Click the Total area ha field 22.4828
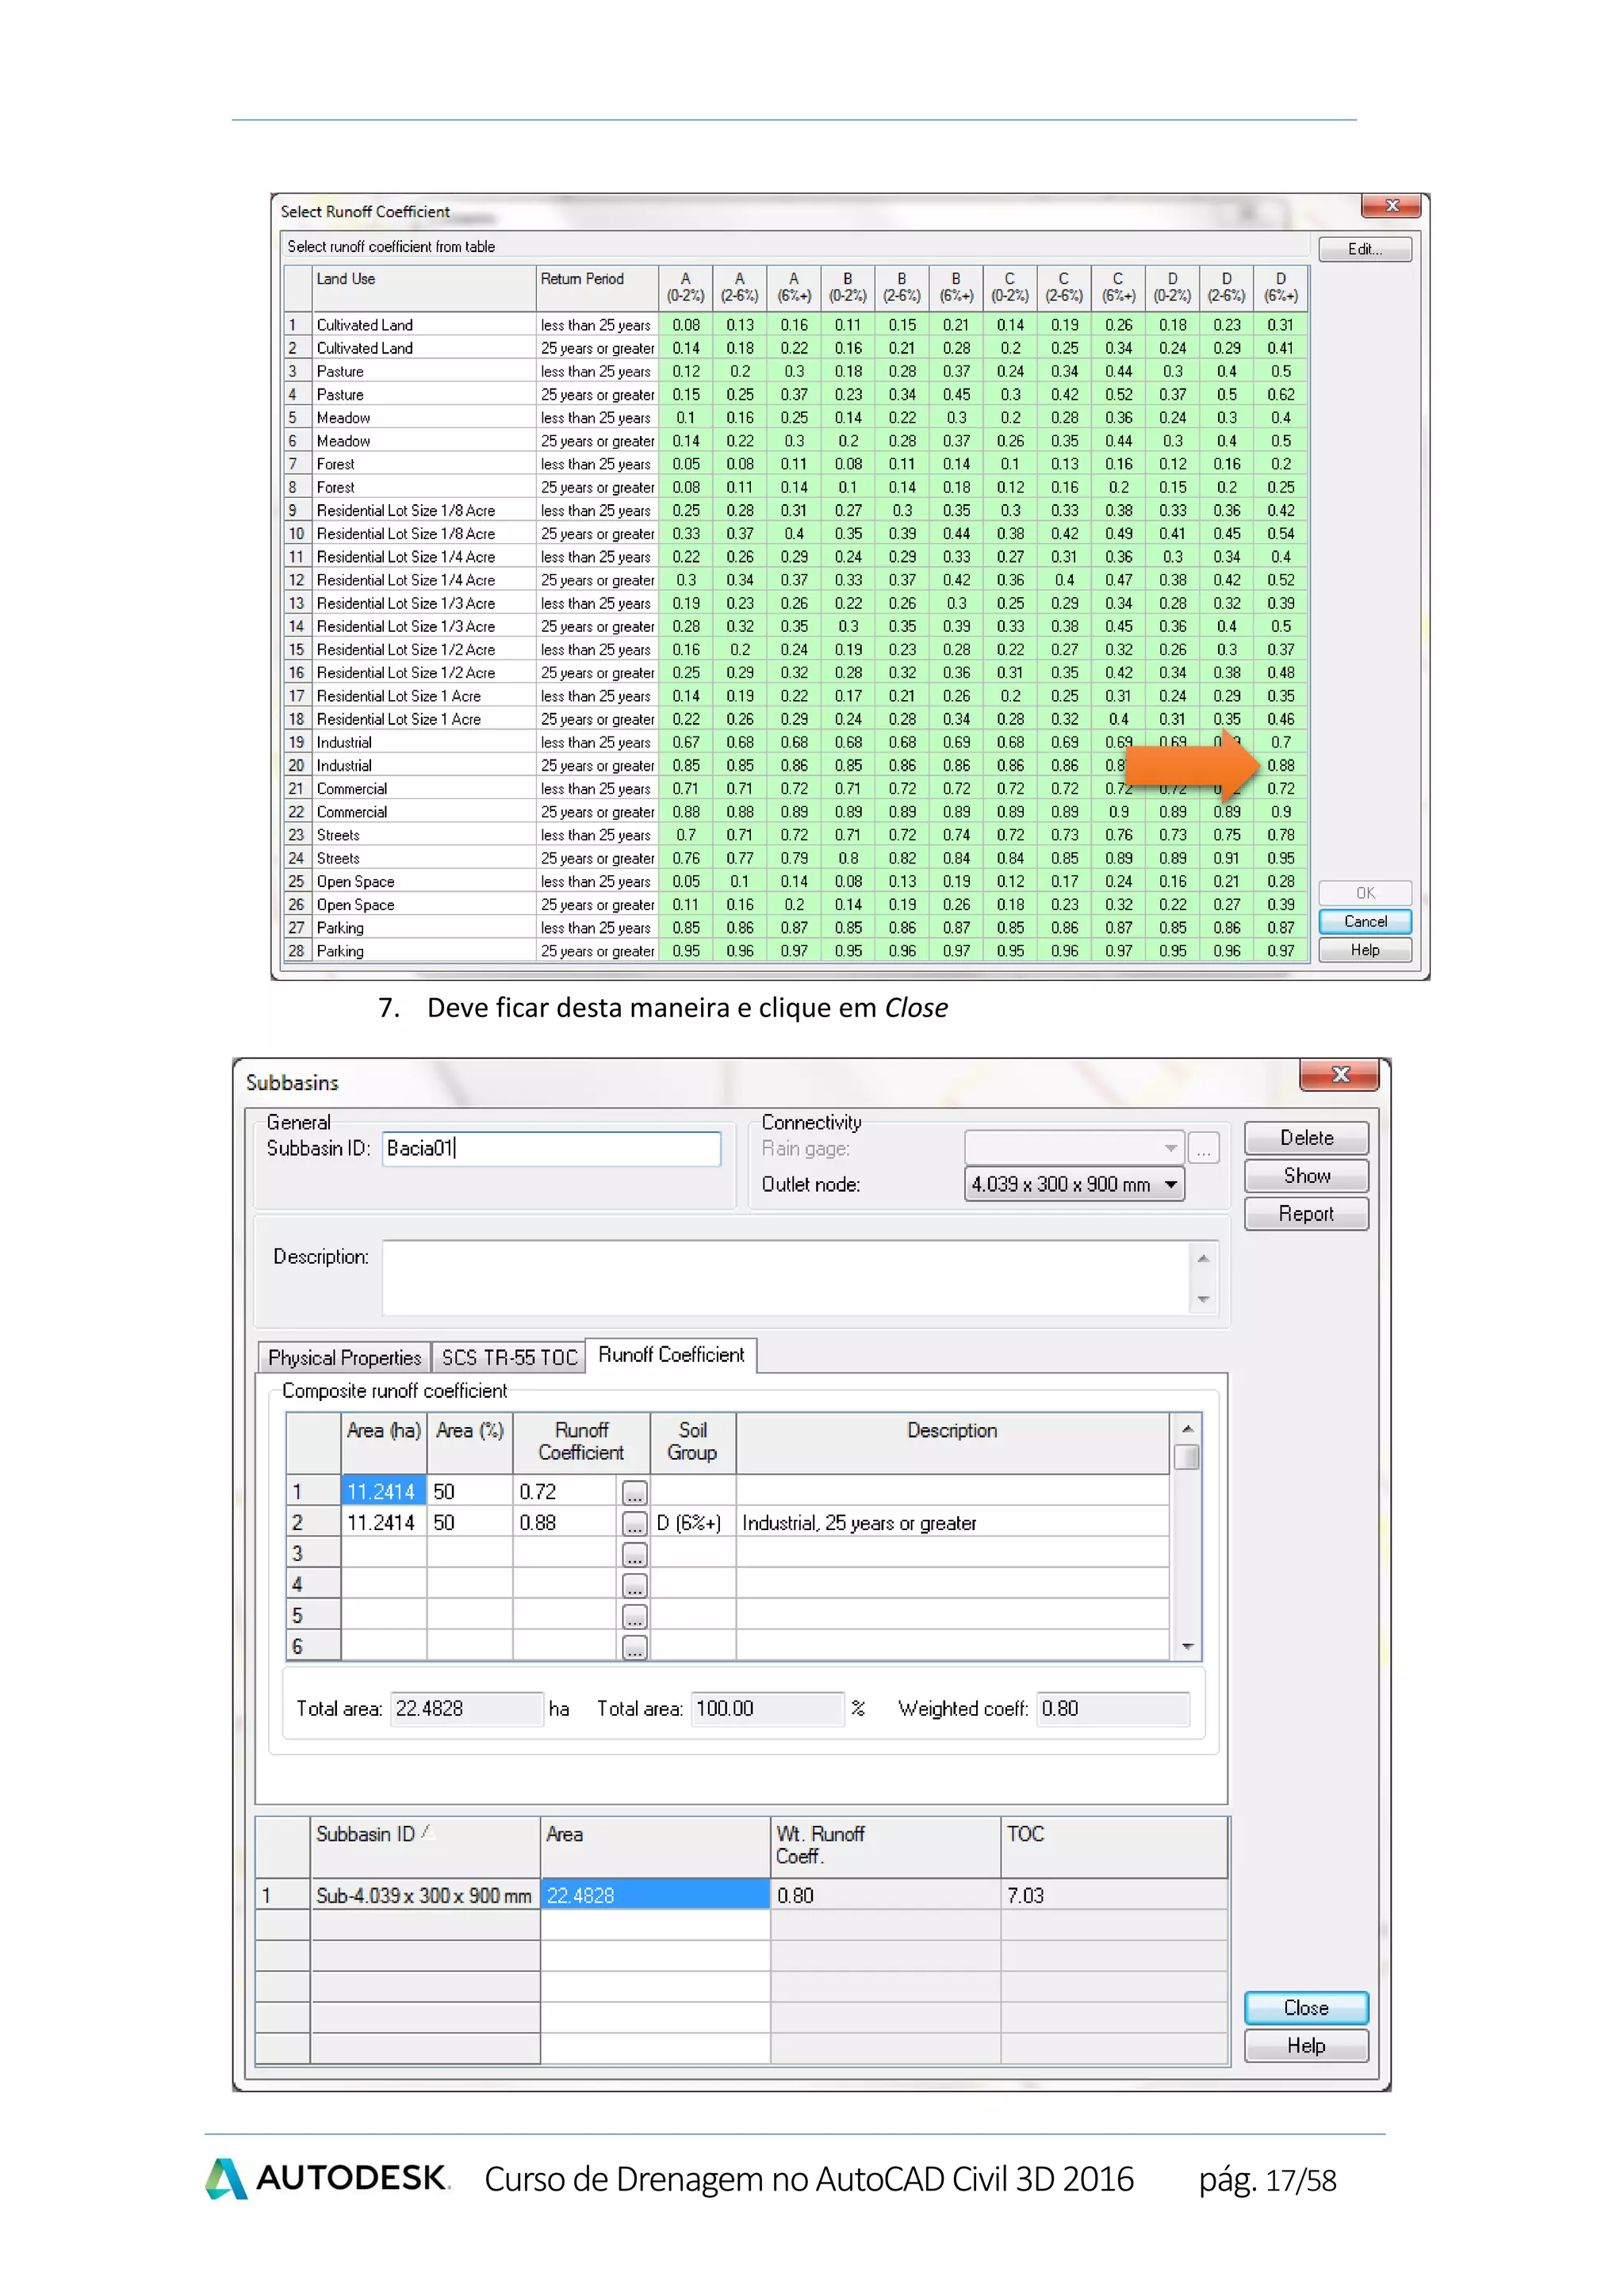Screen dimensions: 1624x2296 coord(466,1709)
